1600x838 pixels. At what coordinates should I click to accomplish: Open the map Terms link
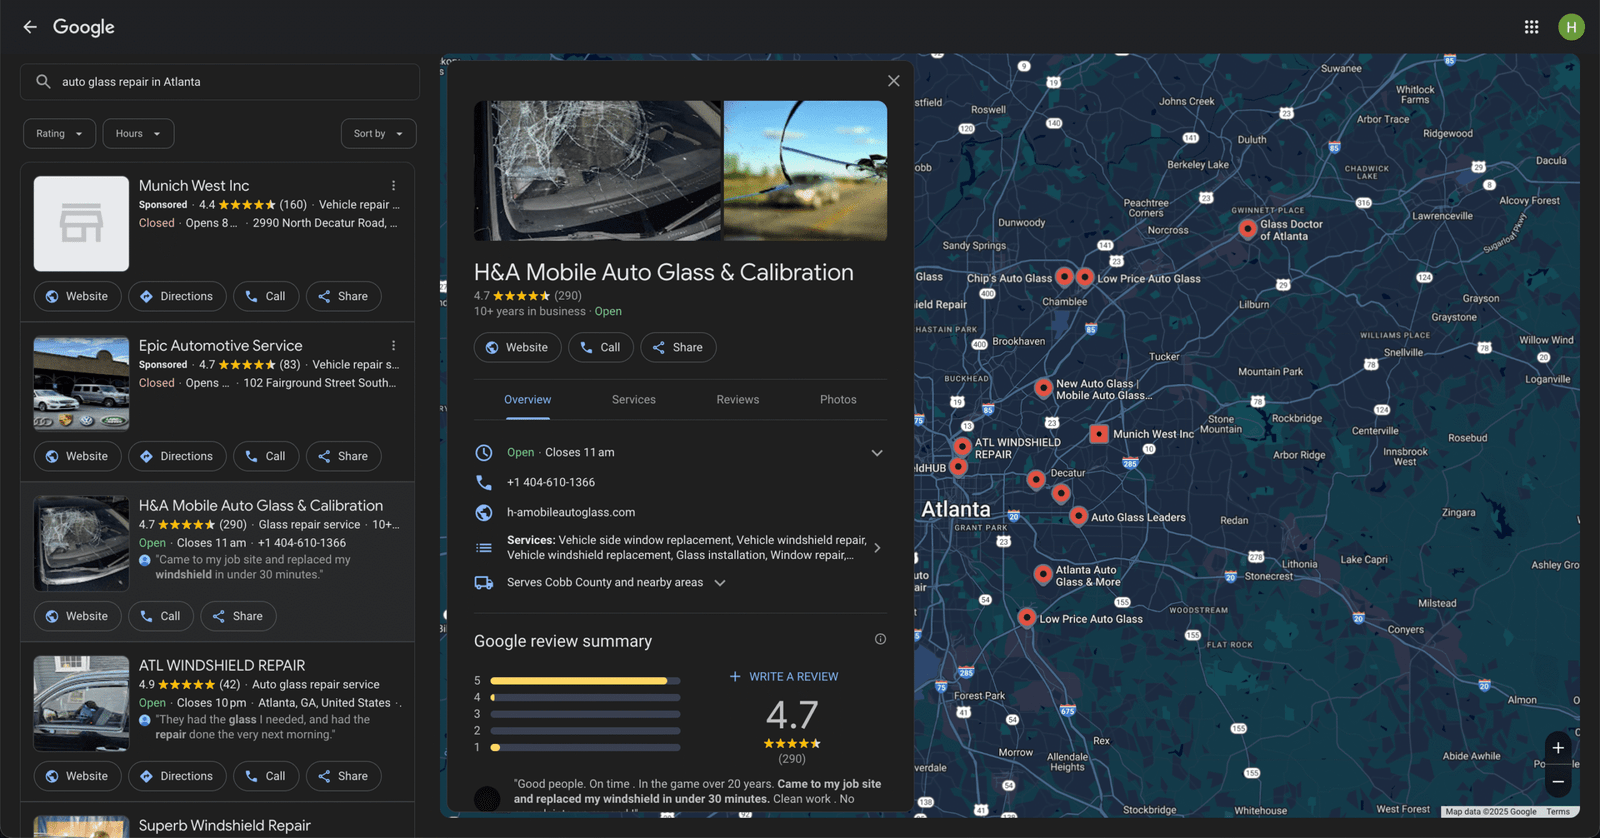point(1558,812)
